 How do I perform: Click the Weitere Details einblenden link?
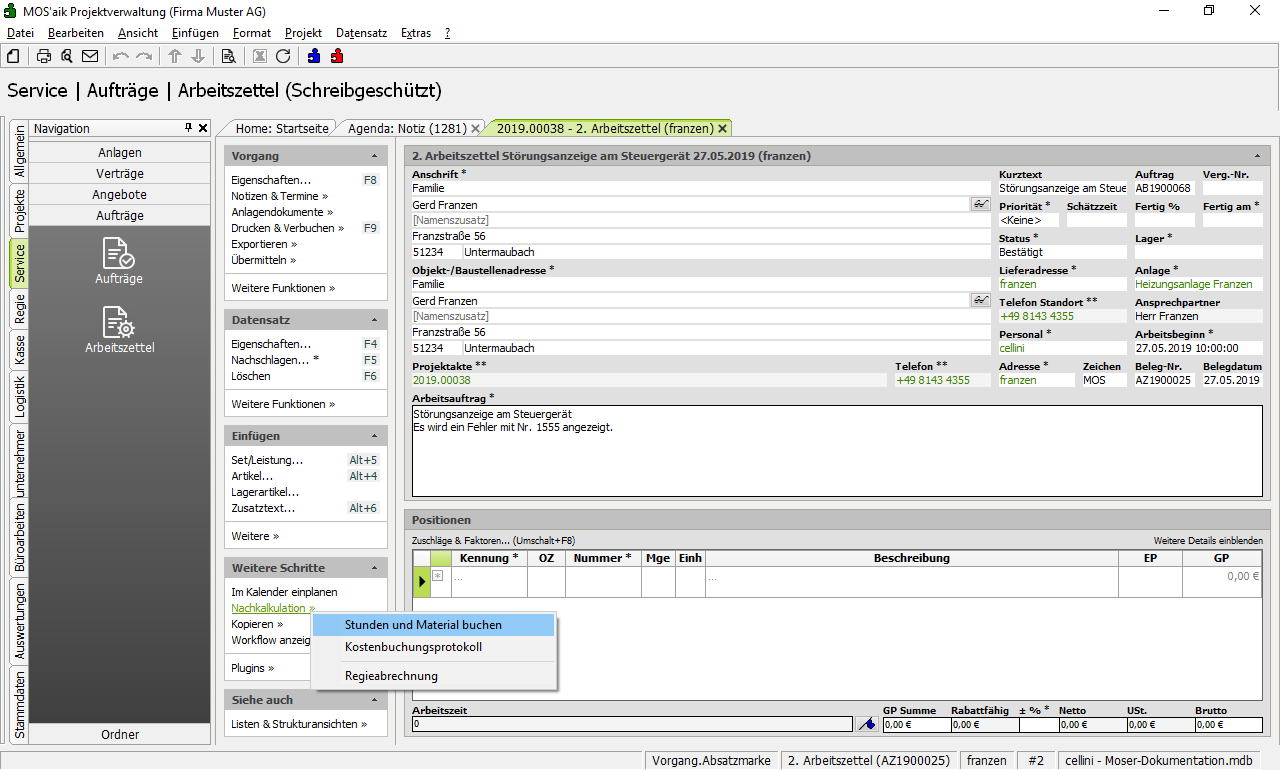1207,541
